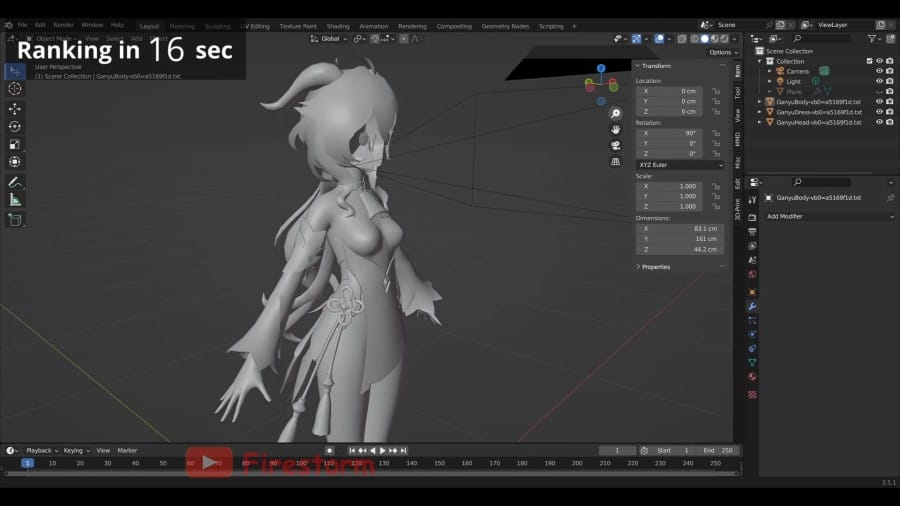Hide GanyuBody object via eye icon
The image size is (900, 506).
(879, 102)
